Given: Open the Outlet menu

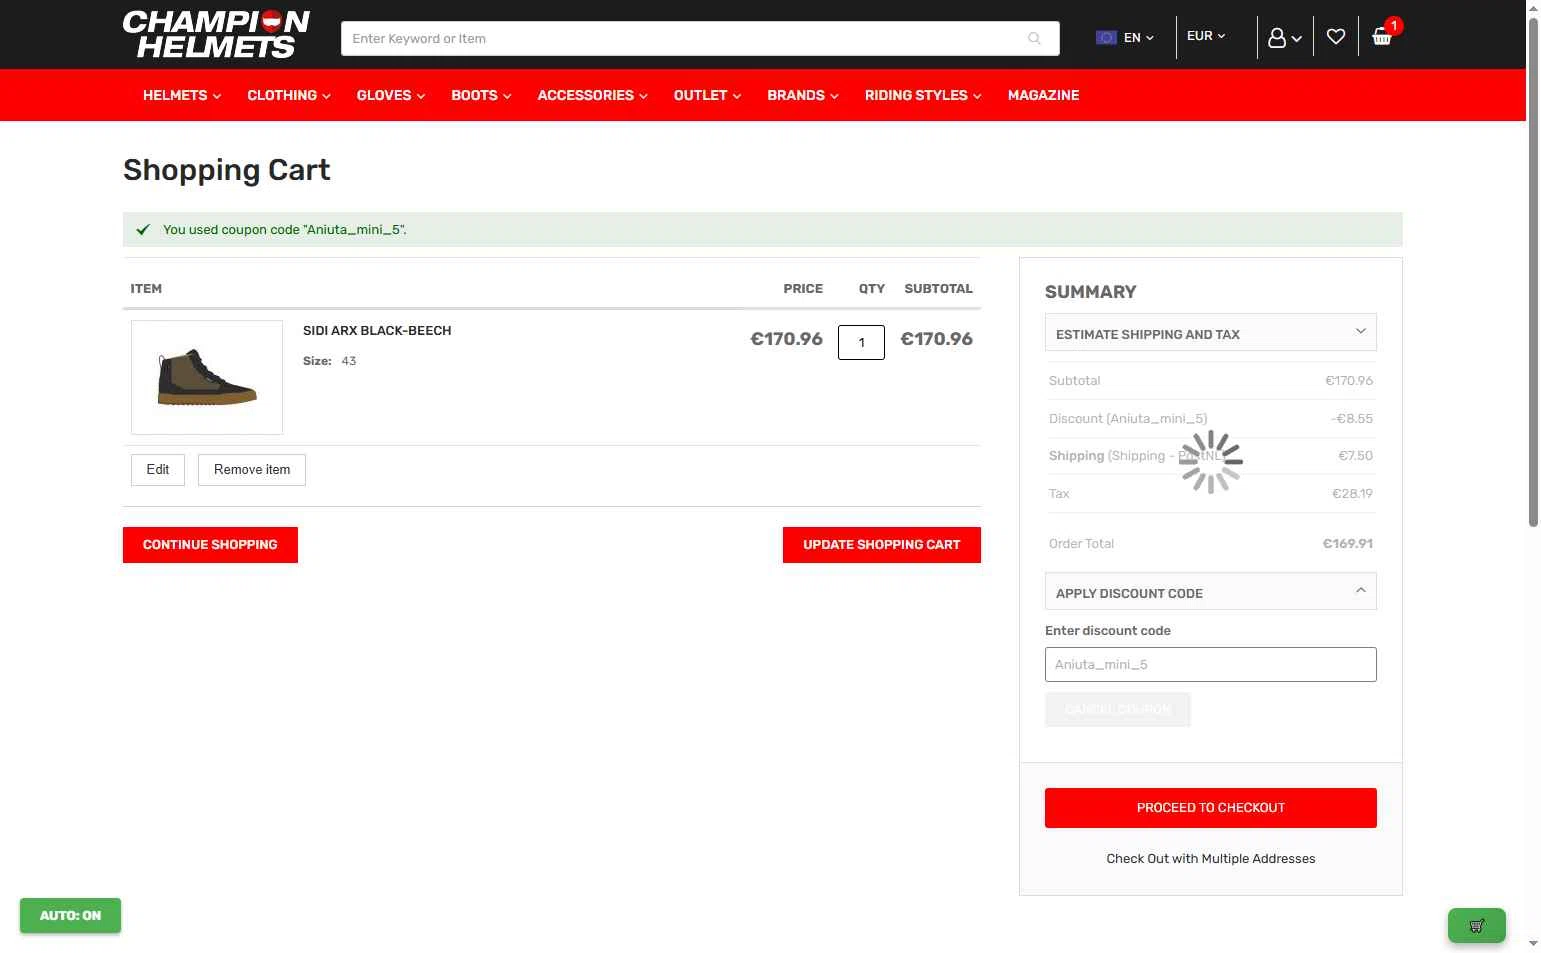Looking at the screenshot, I should 707,95.
